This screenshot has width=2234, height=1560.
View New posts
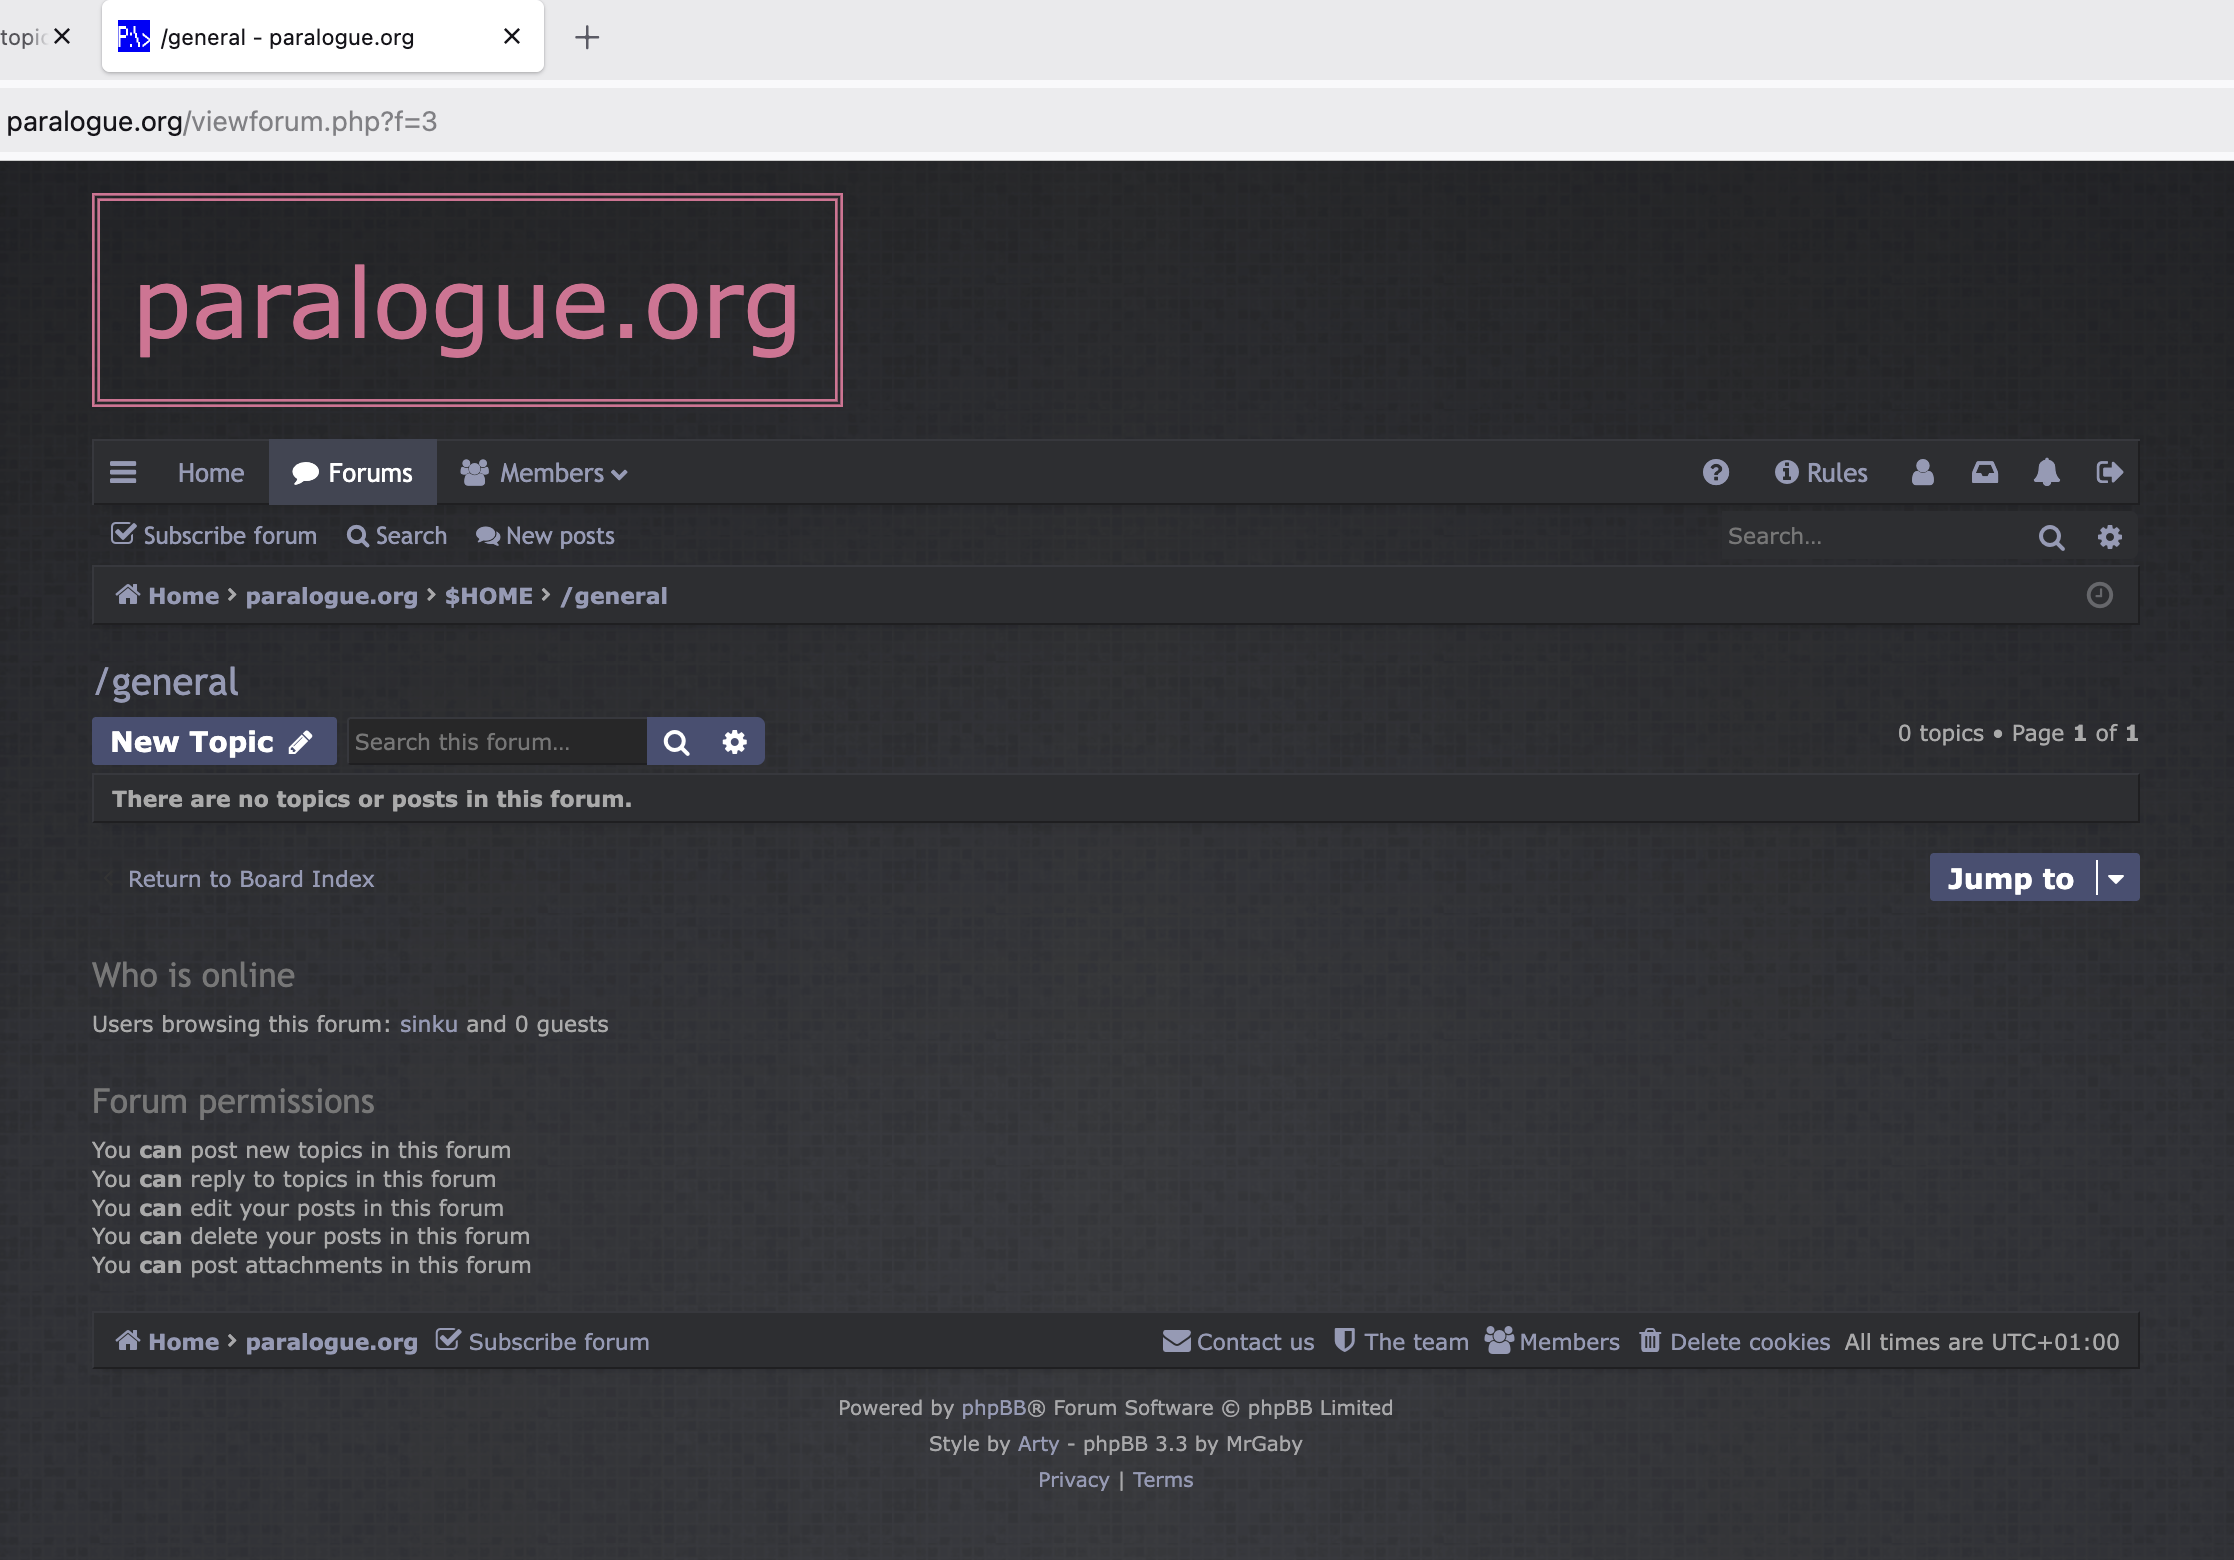[x=545, y=536]
